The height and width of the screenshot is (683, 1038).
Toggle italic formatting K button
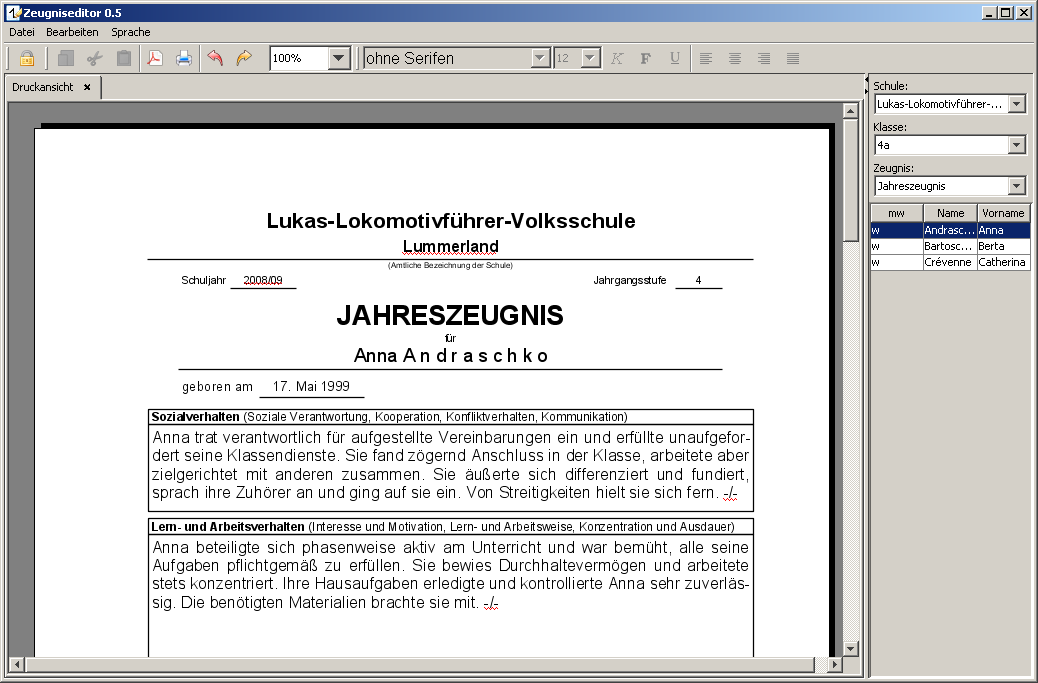click(x=616, y=58)
